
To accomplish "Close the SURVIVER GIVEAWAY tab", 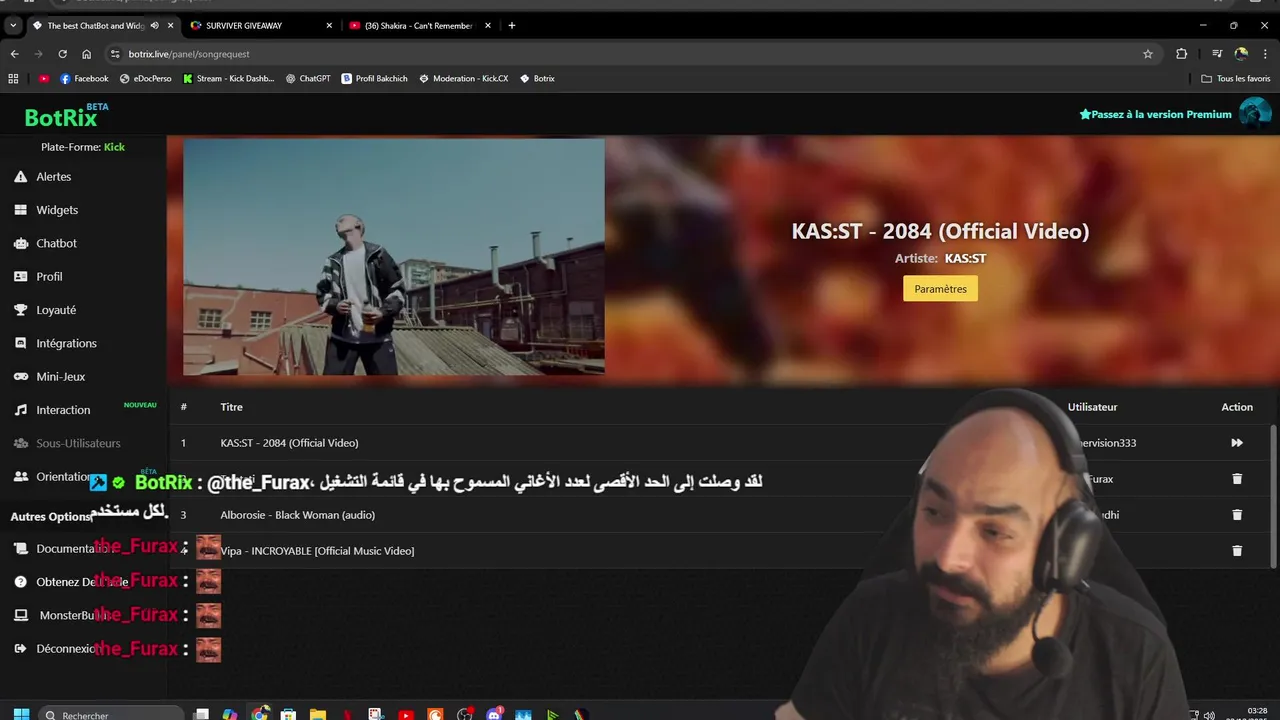I will point(329,25).
